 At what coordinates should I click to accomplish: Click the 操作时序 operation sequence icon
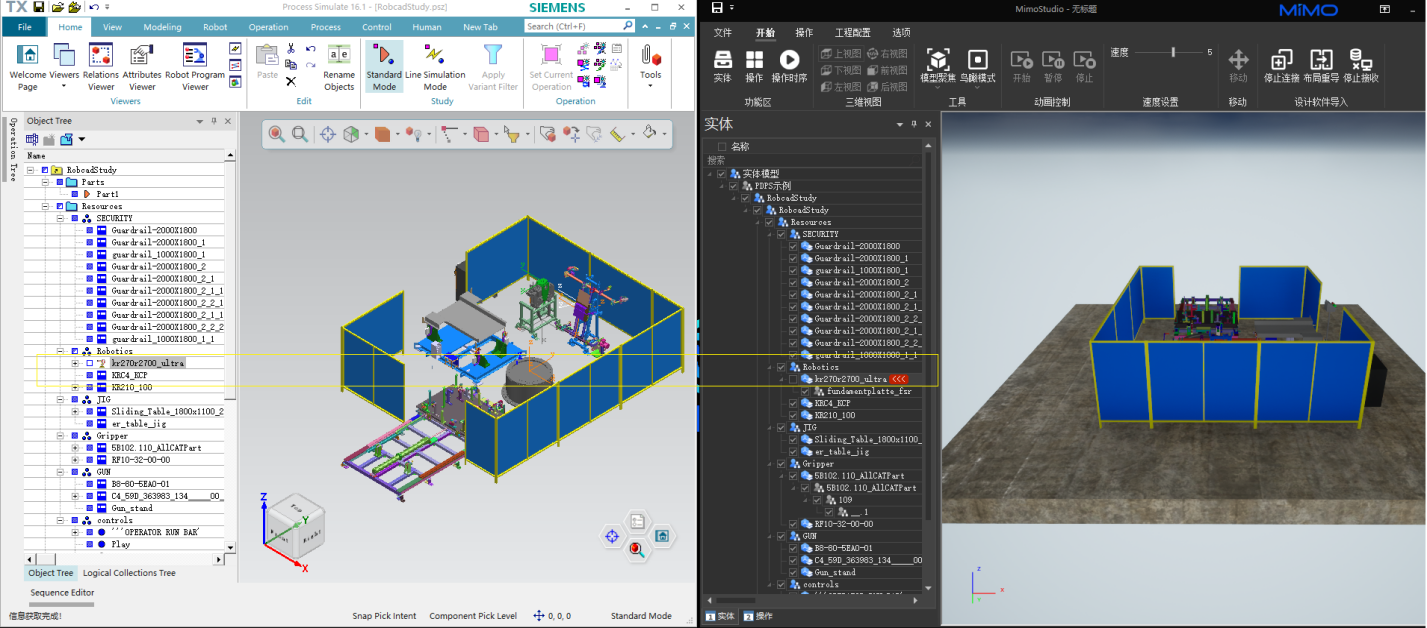790,62
